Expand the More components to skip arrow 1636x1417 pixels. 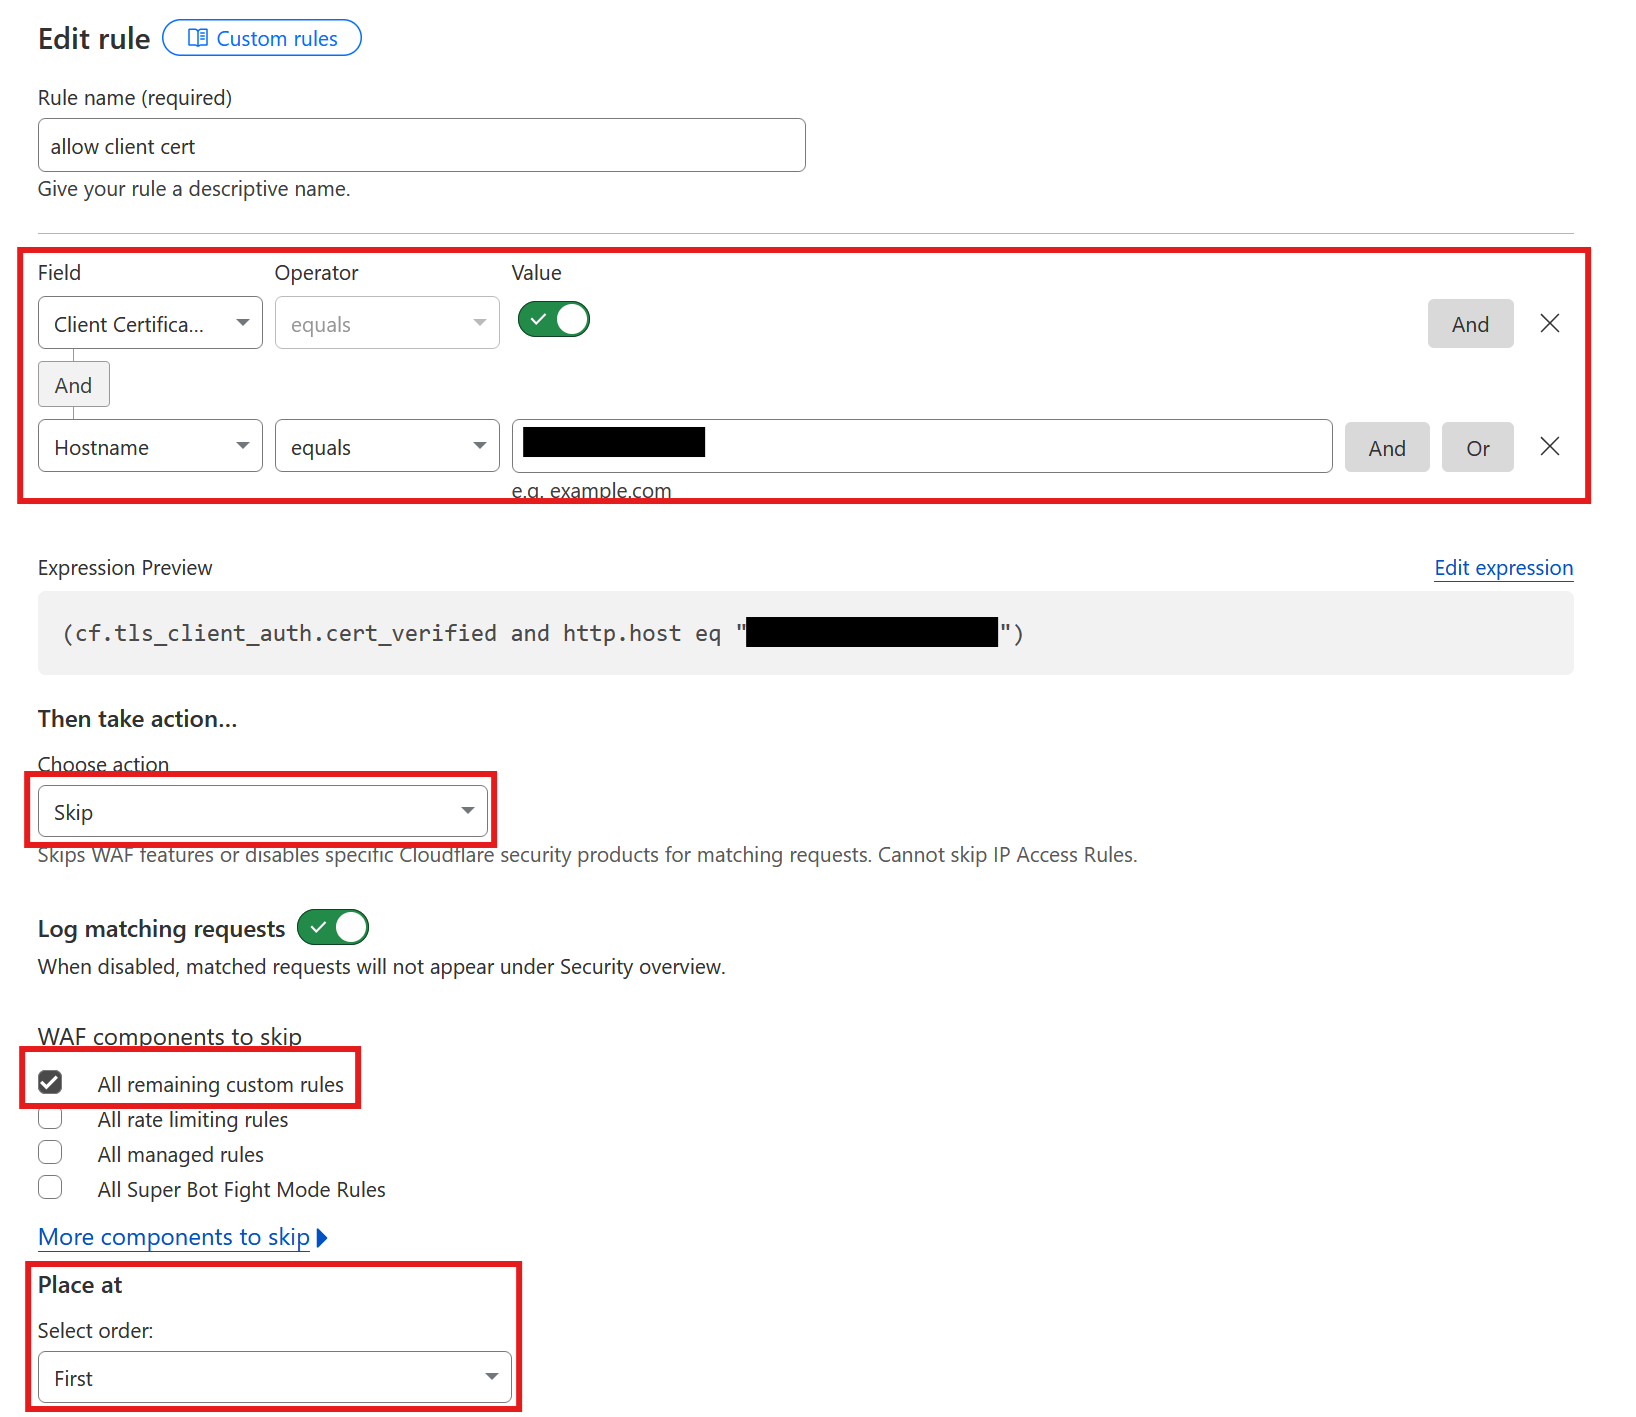tap(322, 1238)
